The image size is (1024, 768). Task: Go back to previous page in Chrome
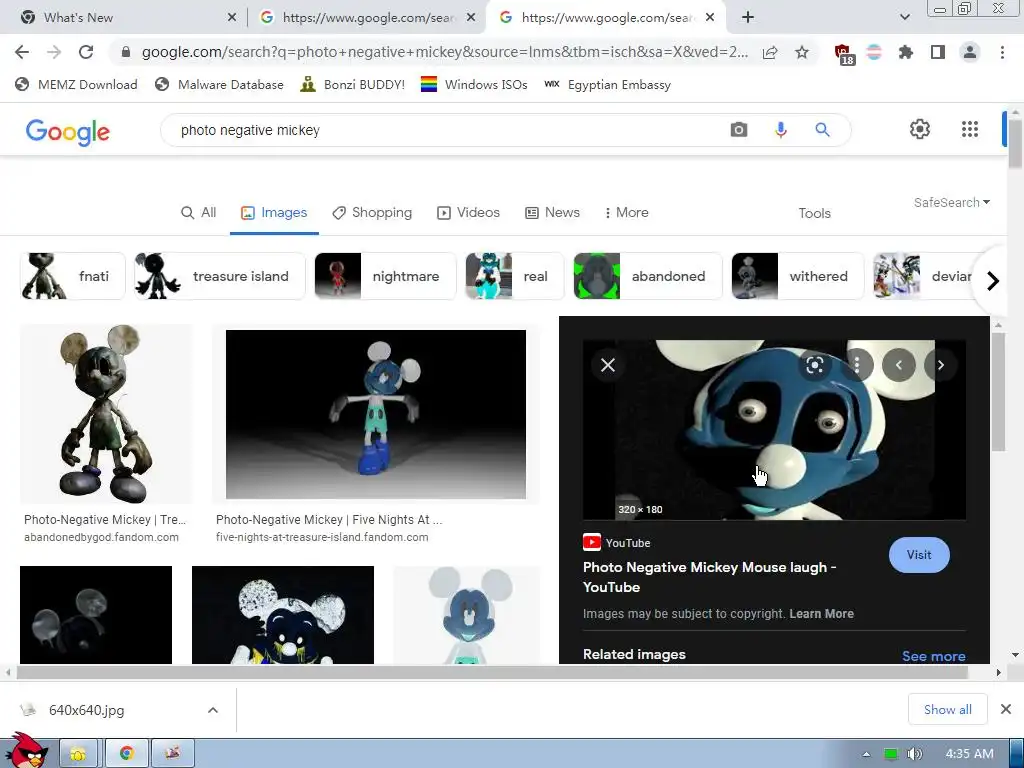coord(22,52)
